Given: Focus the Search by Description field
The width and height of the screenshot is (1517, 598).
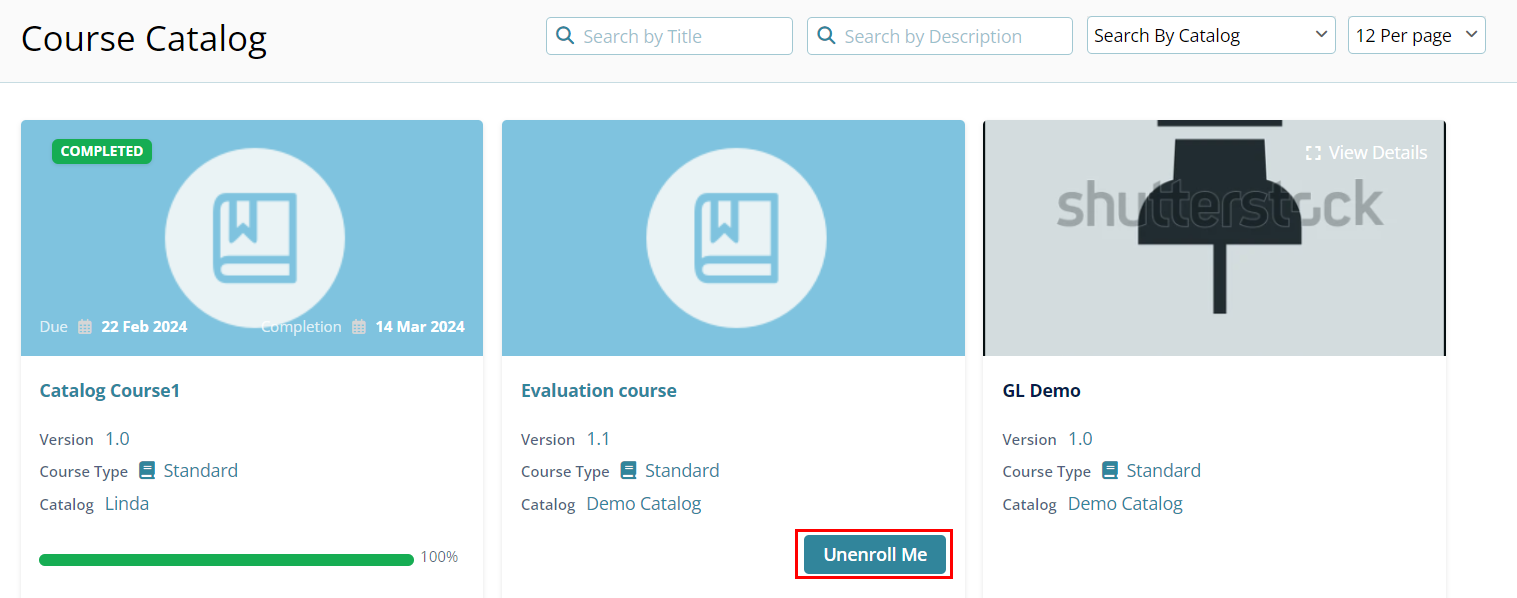Looking at the screenshot, I should click(x=950, y=36).
